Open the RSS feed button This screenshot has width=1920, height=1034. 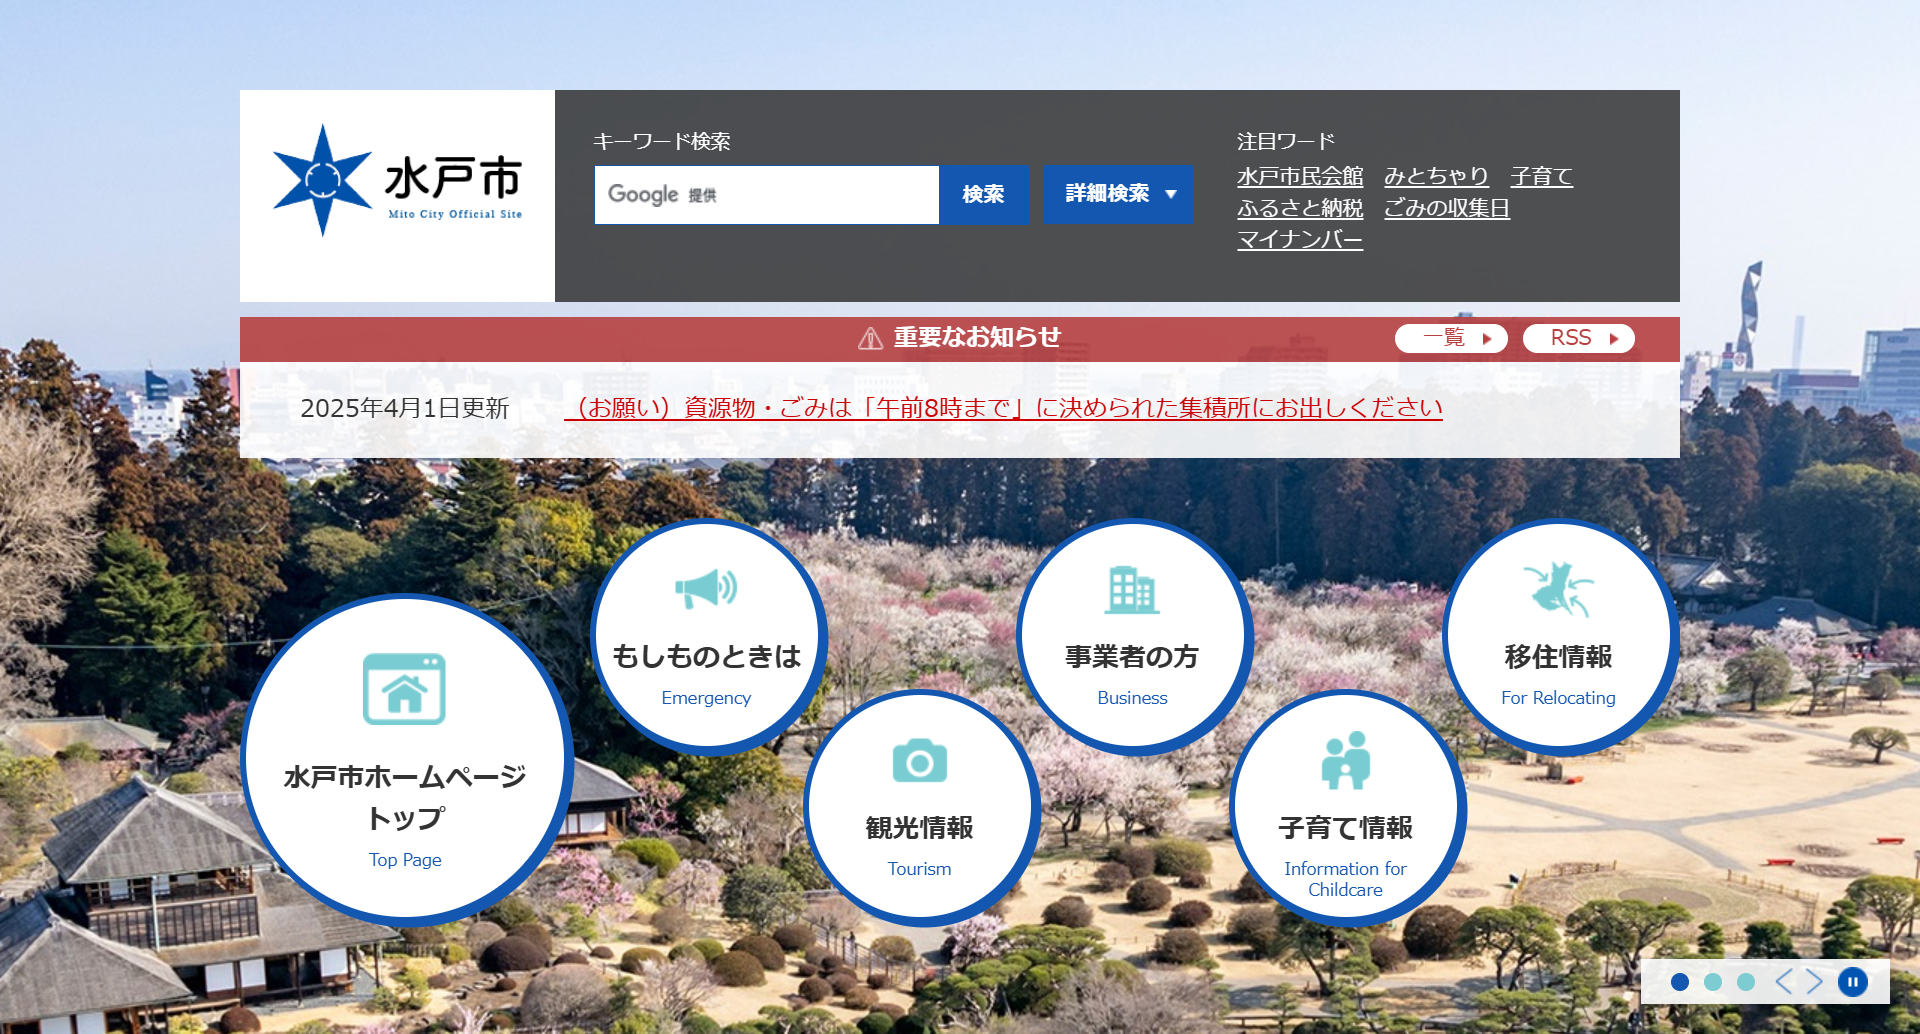coord(1578,338)
